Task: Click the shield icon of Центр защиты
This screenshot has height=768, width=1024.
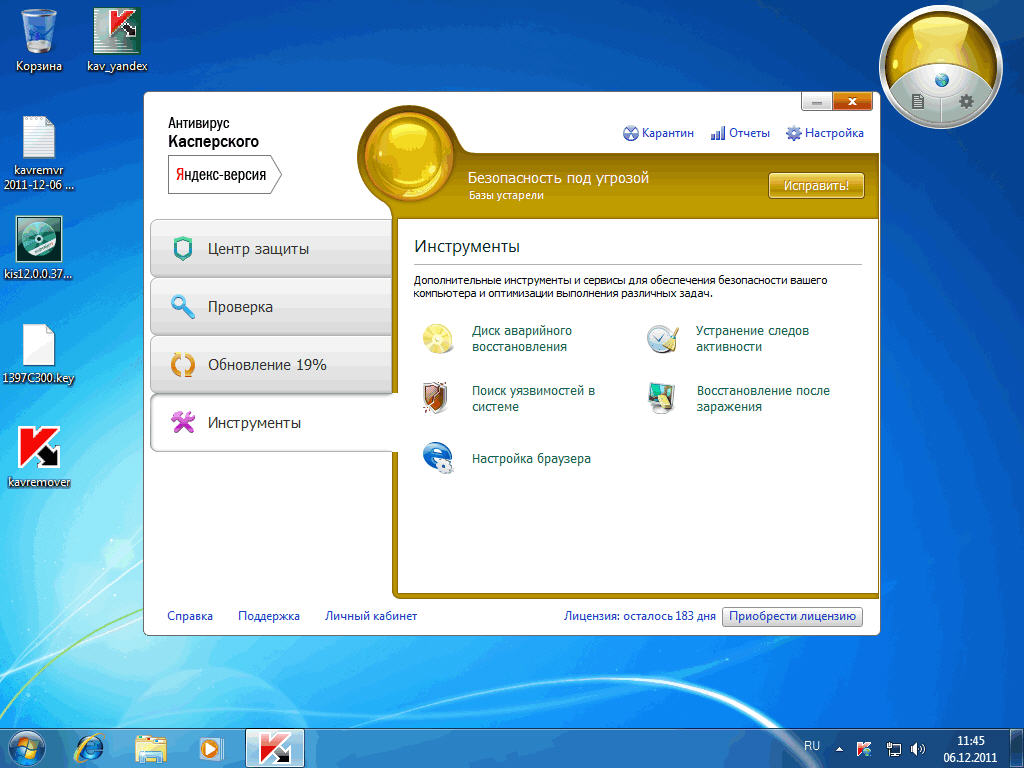Action: (183, 249)
